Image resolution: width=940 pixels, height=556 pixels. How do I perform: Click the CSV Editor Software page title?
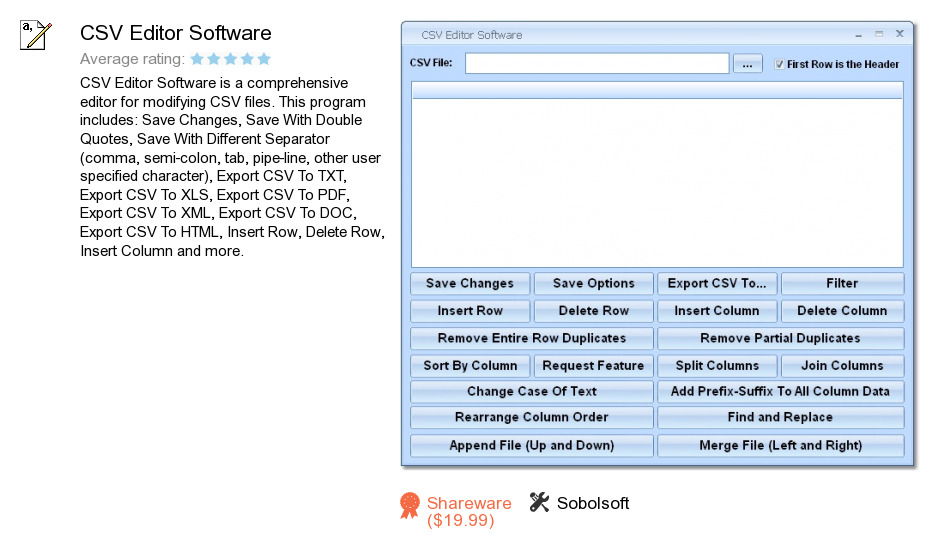pos(176,33)
